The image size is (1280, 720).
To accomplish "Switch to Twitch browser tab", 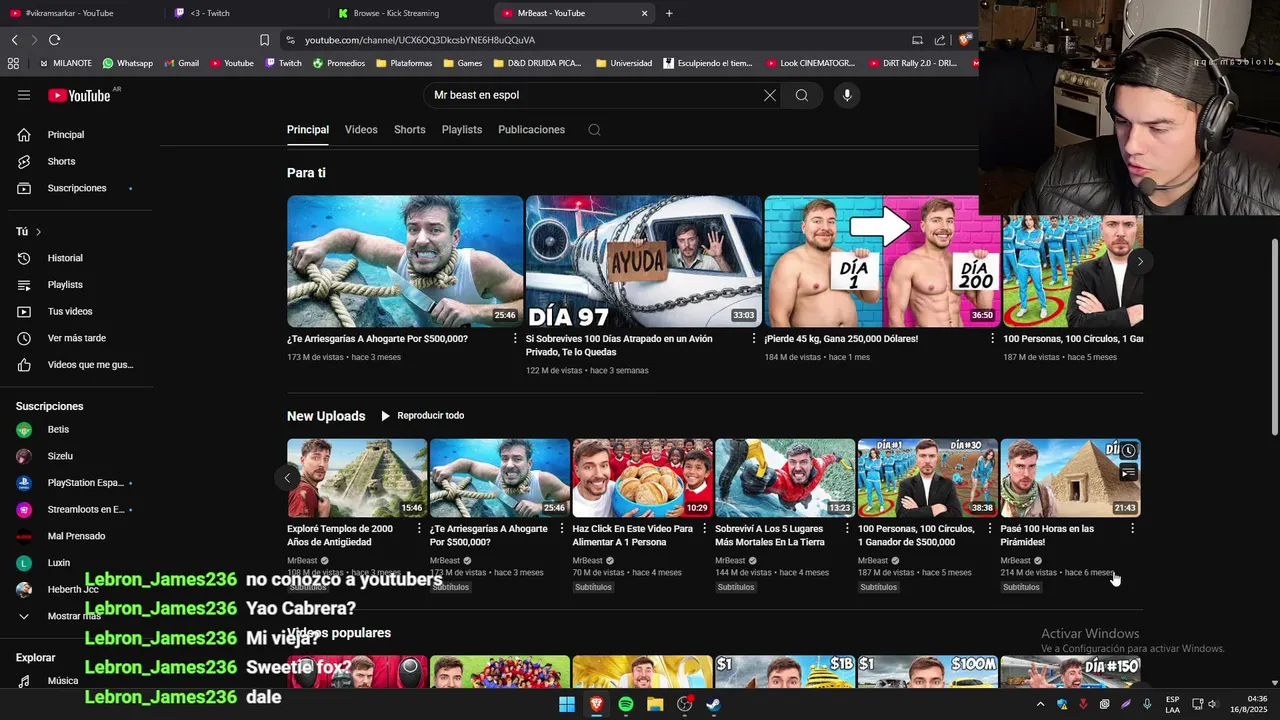I will (245, 13).
